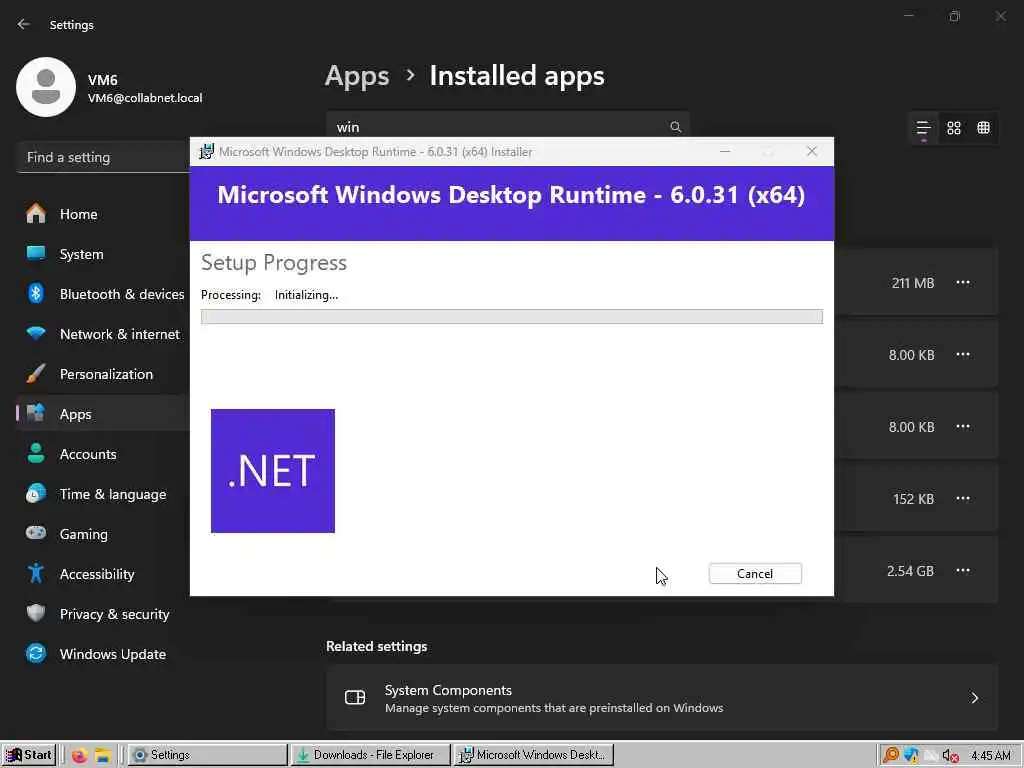The width and height of the screenshot is (1024, 768).
Task: Click the Personalization paintbrush icon
Action: click(x=36, y=374)
